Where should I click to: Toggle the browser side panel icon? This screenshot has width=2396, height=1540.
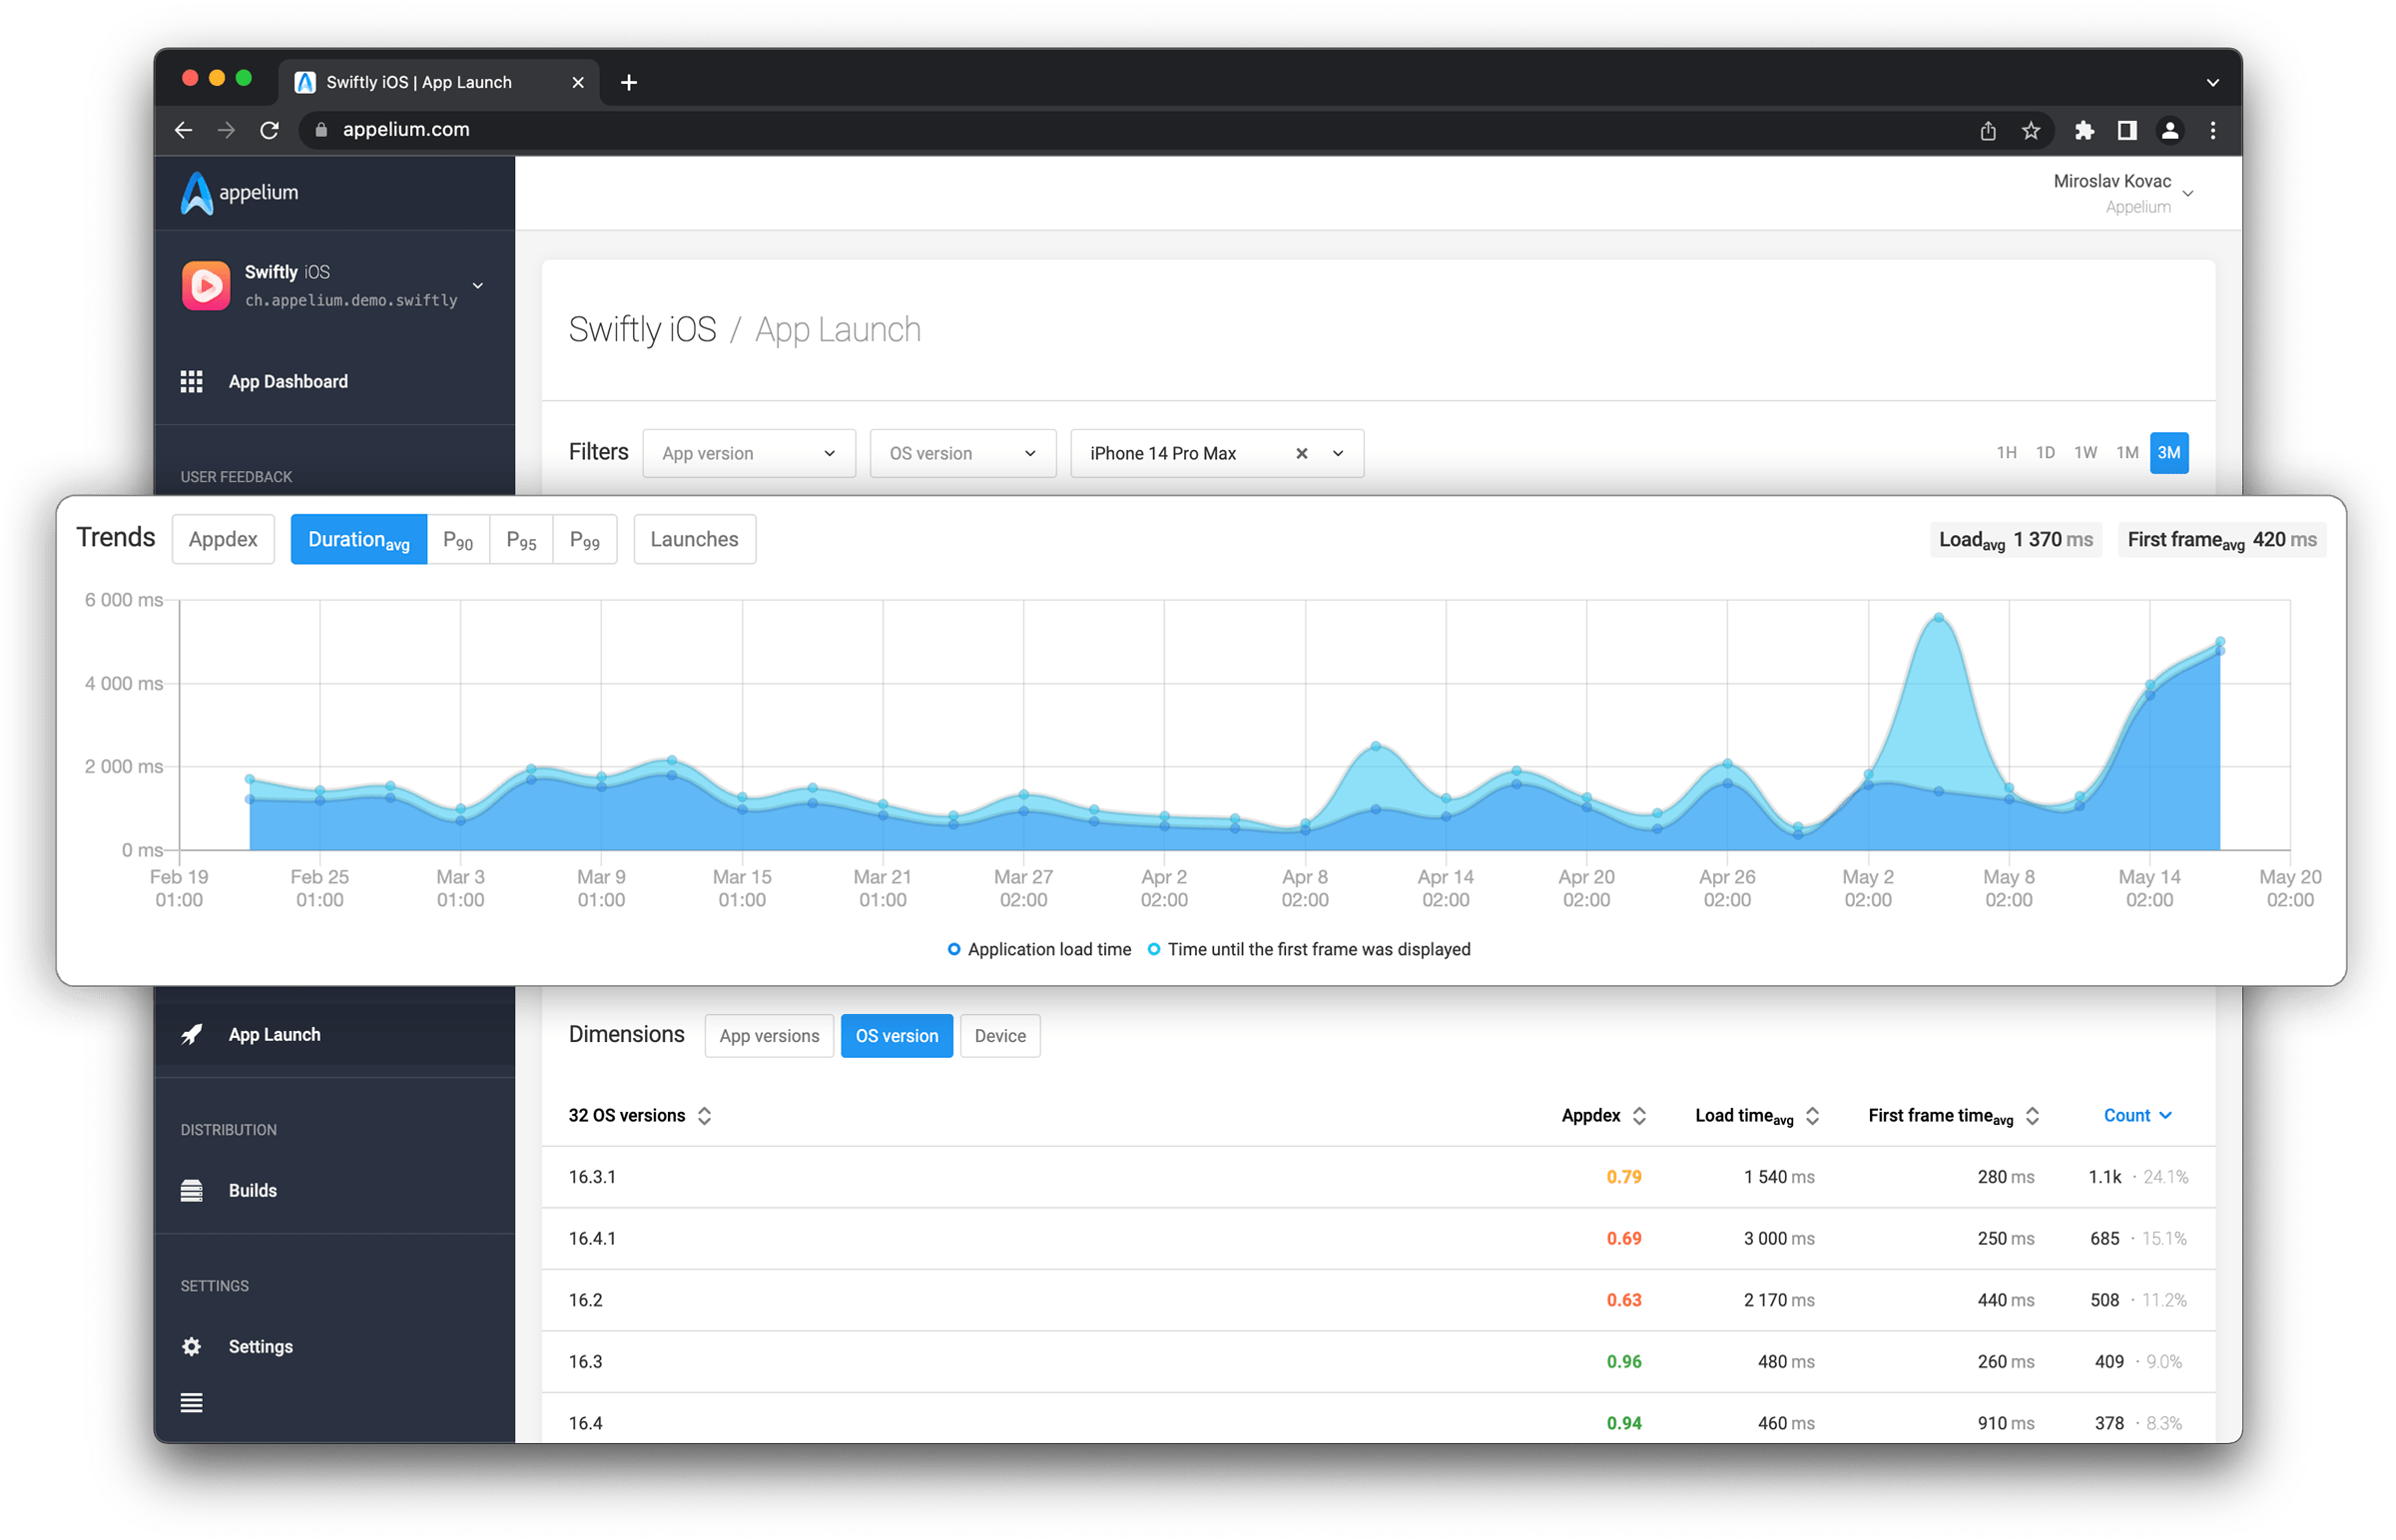click(x=2127, y=130)
